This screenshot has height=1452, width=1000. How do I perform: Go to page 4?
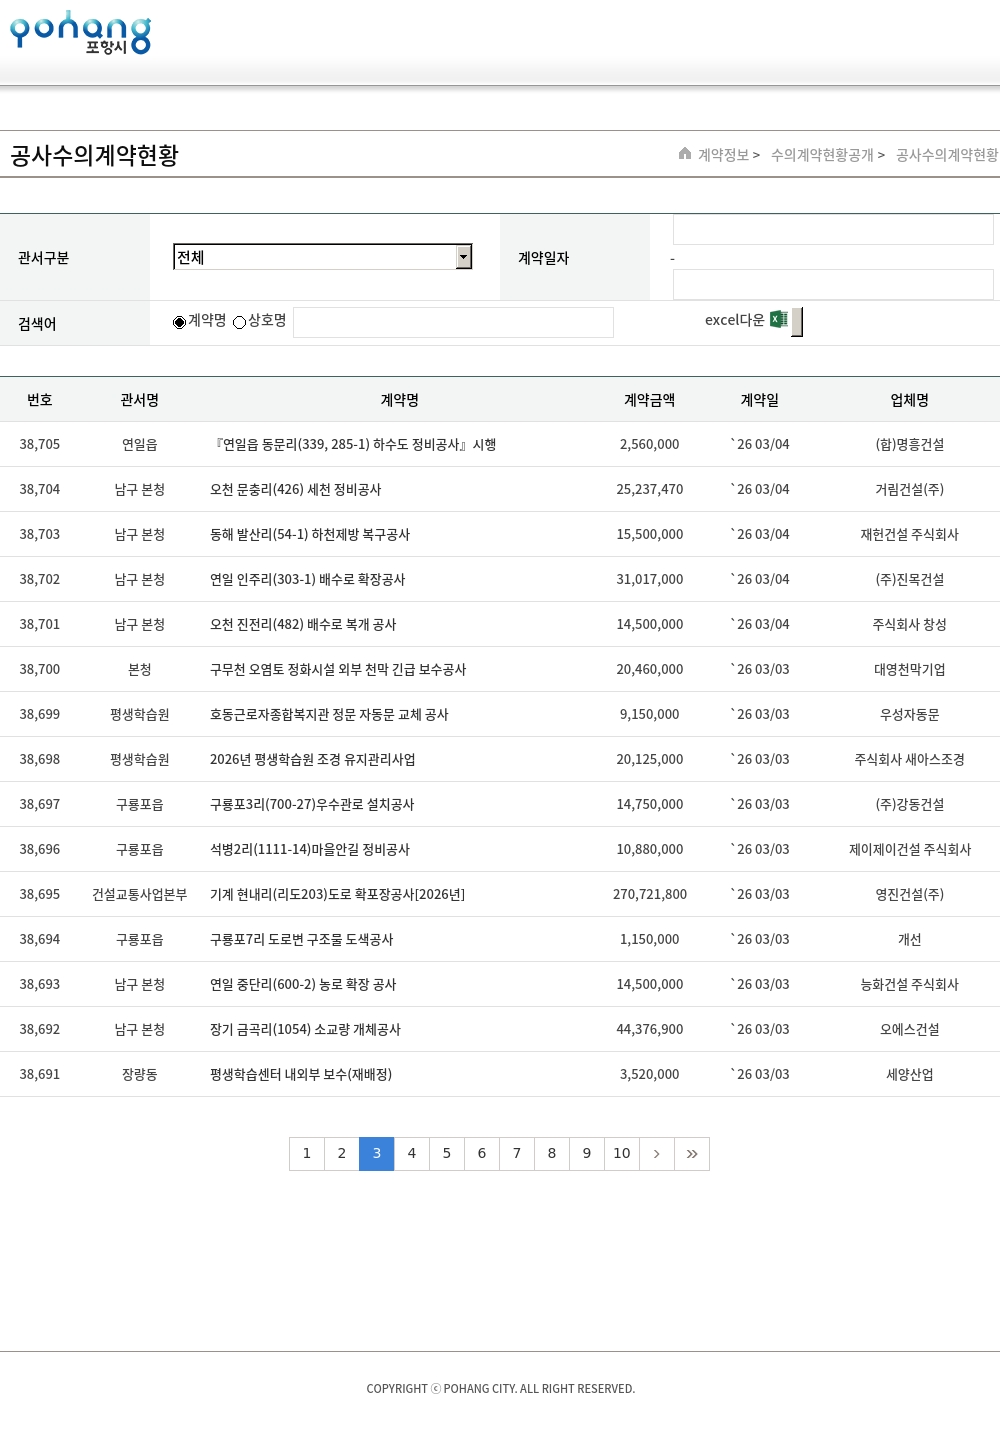click(x=412, y=1154)
